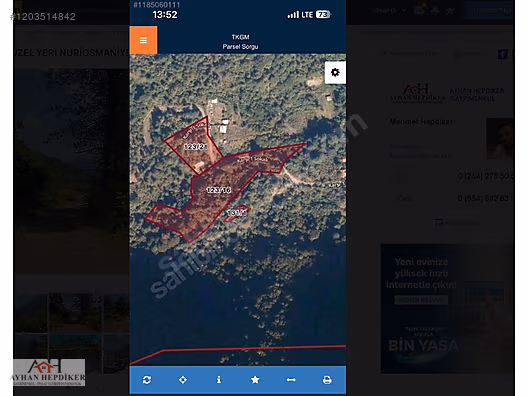This screenshot has height=396, width=528.
Task: Click the 13:52 clock in status bar
Action: pos(165,14)
